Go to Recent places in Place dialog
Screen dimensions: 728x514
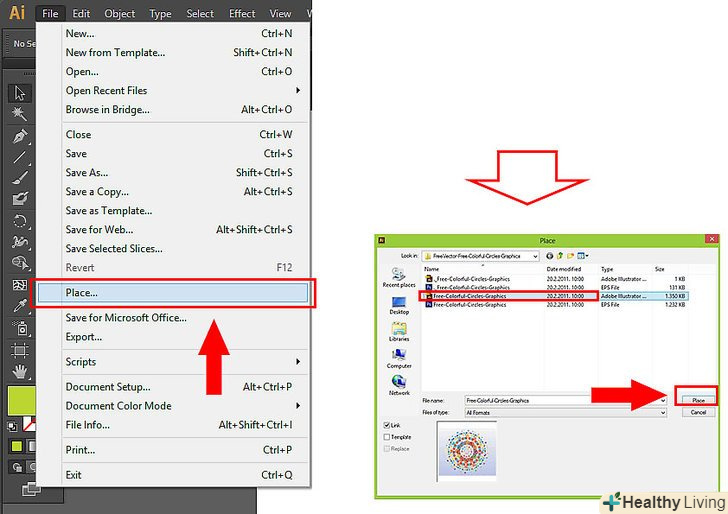(399, 278)
